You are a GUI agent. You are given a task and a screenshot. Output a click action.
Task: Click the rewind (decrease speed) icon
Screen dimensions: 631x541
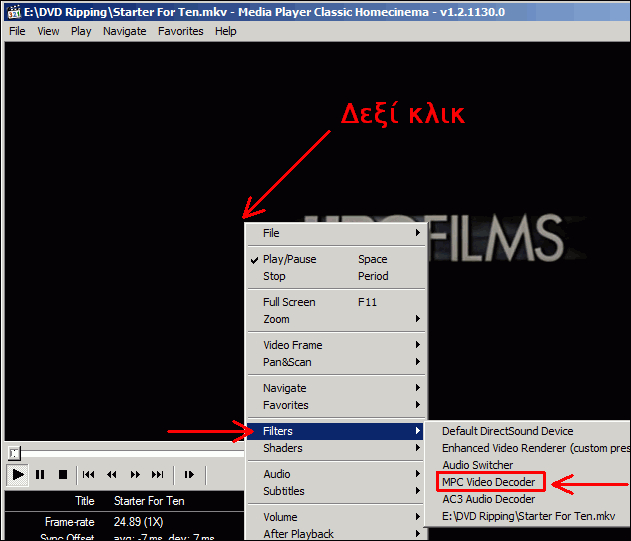112,475
